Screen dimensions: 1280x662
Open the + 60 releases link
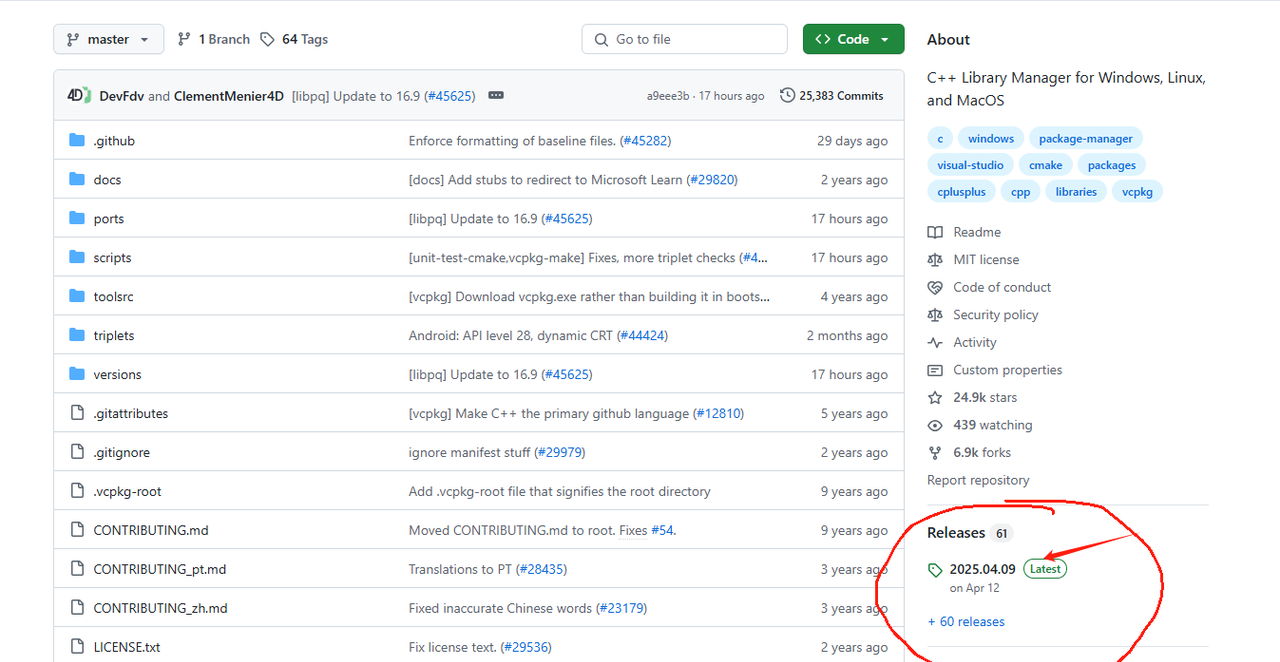(x=966, y=622)
